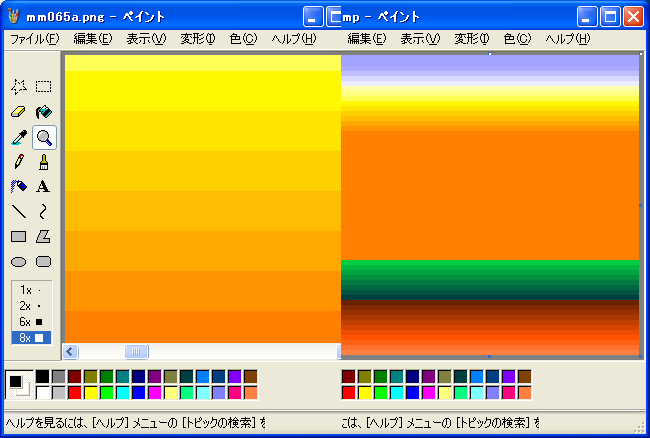Pick the white swatch in left palette
This screenshot has height=438, width=650.
[x=42, y=393]
